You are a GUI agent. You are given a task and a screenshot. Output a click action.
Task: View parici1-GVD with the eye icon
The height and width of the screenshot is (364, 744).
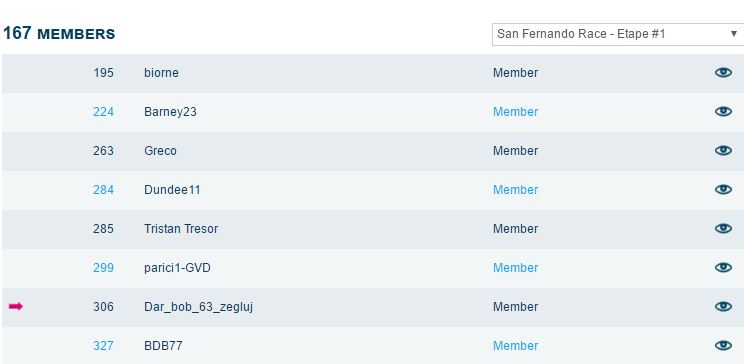point(723,268)
